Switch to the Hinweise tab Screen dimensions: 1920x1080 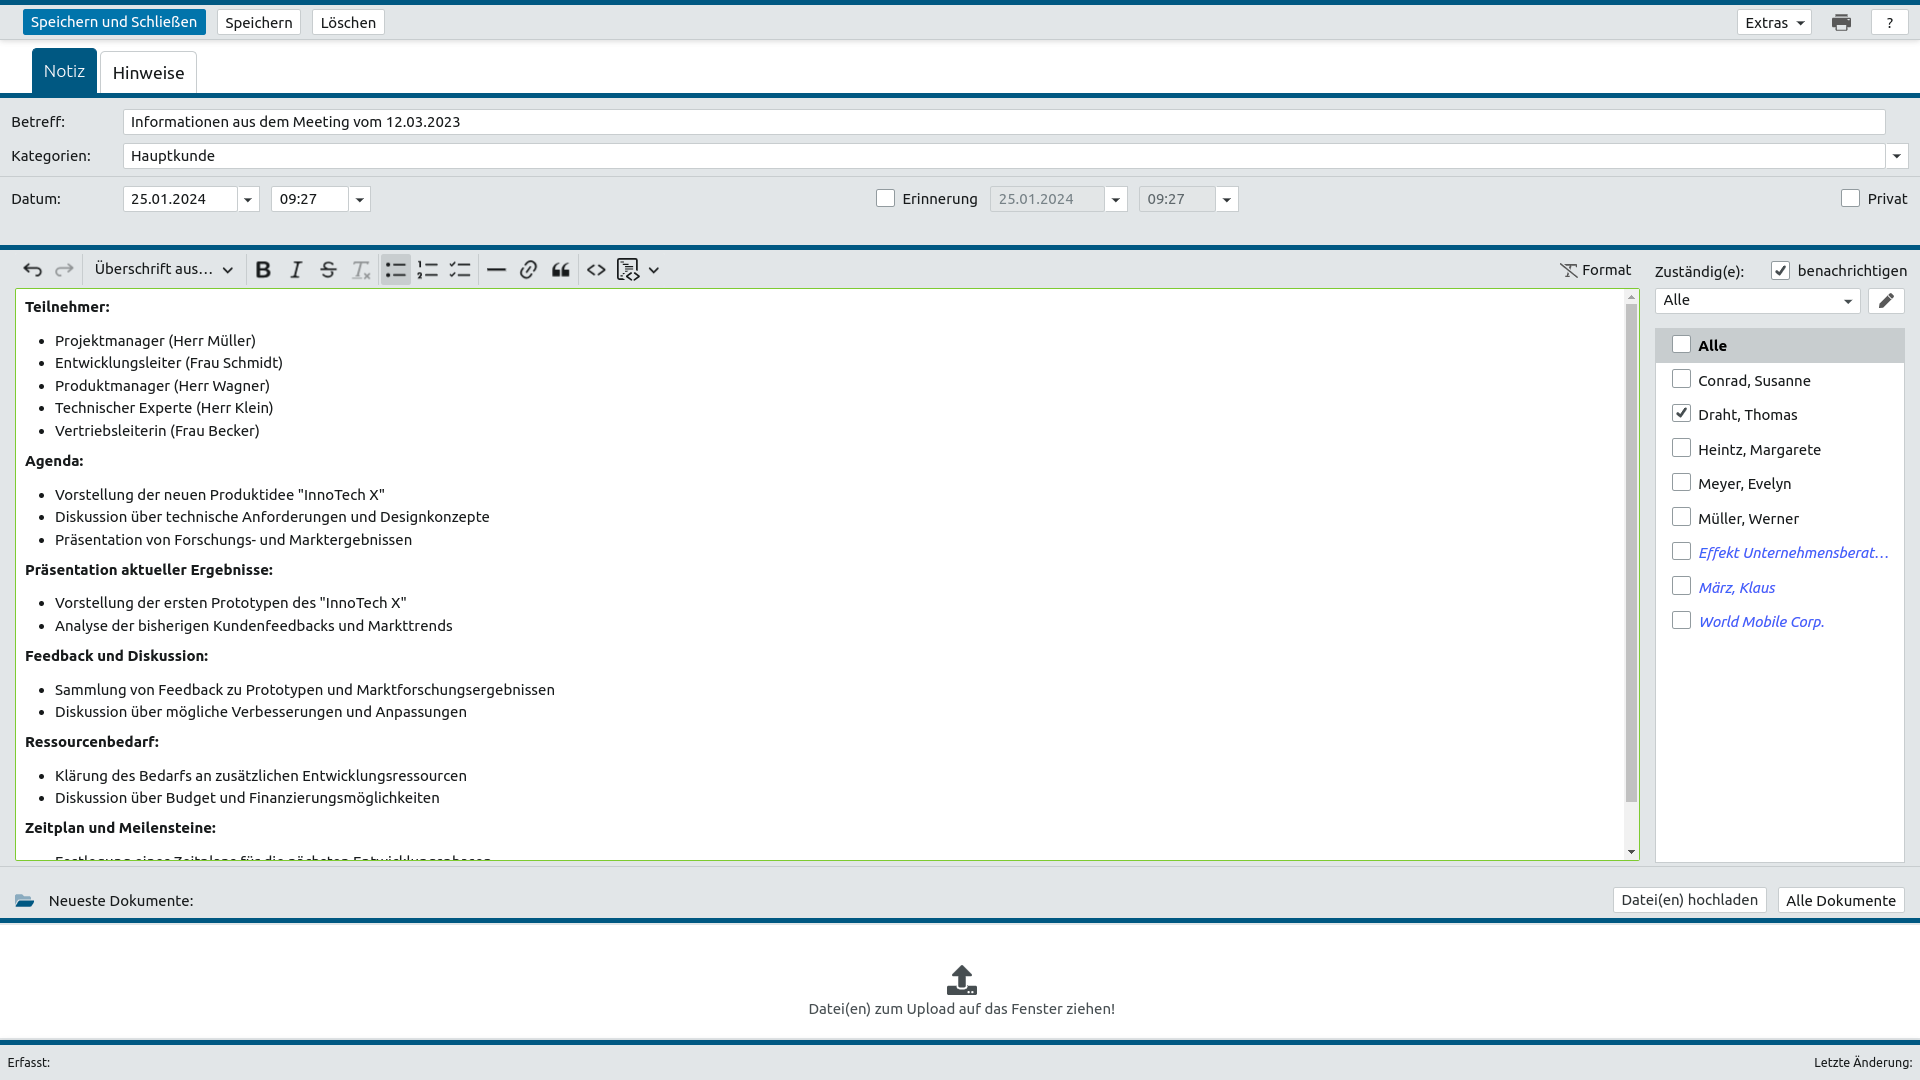[148, 72]
